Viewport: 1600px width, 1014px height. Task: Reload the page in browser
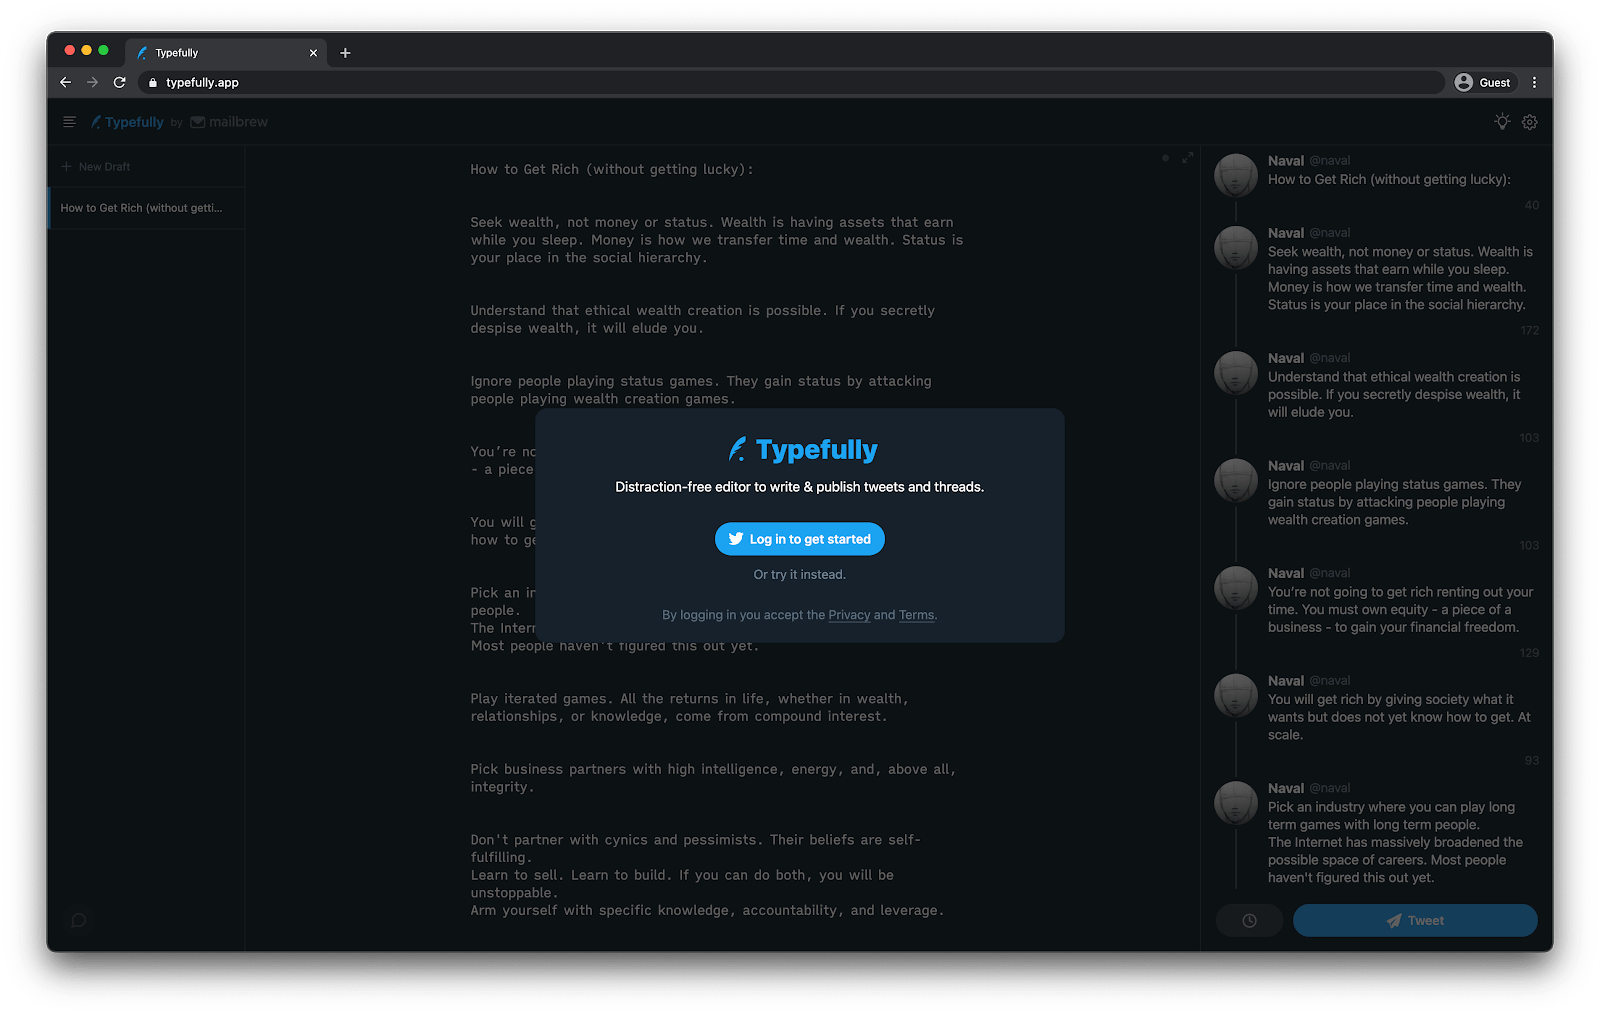click(x=119, y=83)
